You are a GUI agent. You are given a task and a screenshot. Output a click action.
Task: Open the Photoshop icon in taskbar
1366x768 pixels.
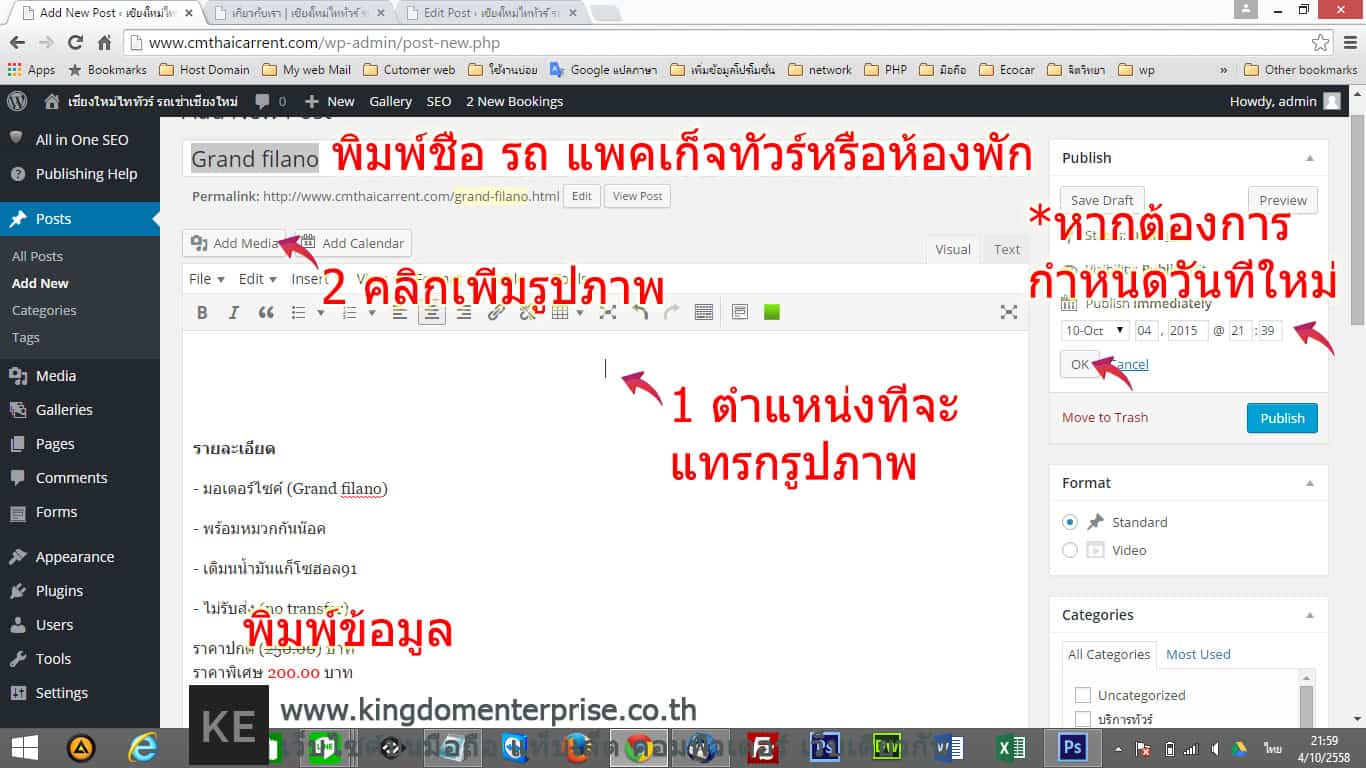pos(1072,747)
